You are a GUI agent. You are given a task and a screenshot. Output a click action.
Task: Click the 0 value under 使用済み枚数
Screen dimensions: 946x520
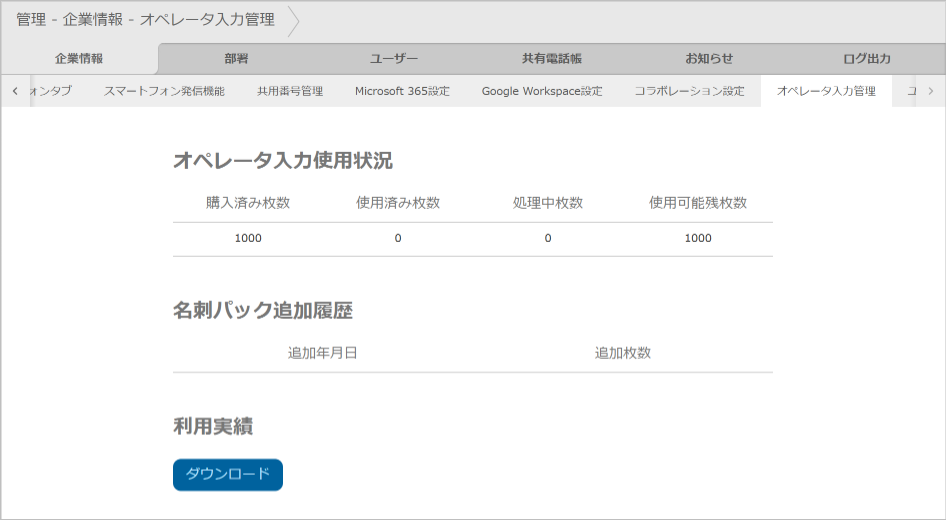[398, 238]
